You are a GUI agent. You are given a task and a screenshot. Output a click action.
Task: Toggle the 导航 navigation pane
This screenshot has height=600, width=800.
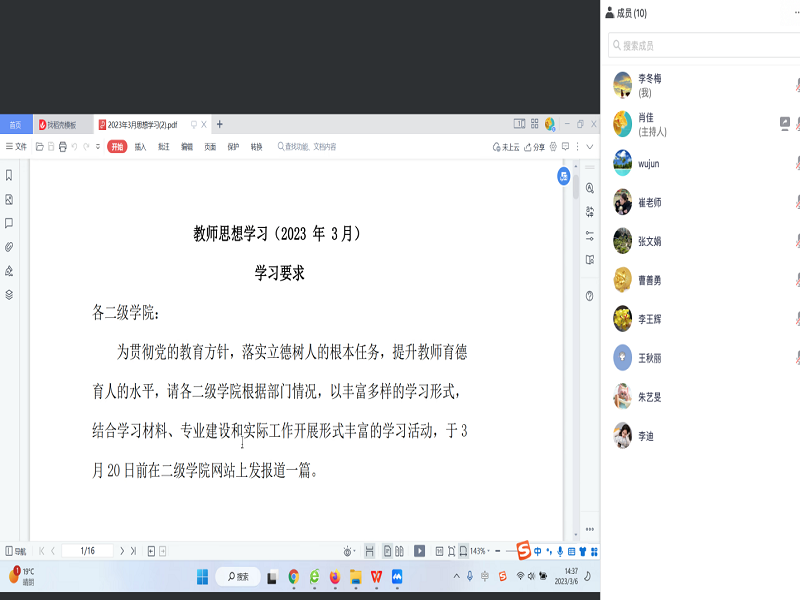click(15, 551)
